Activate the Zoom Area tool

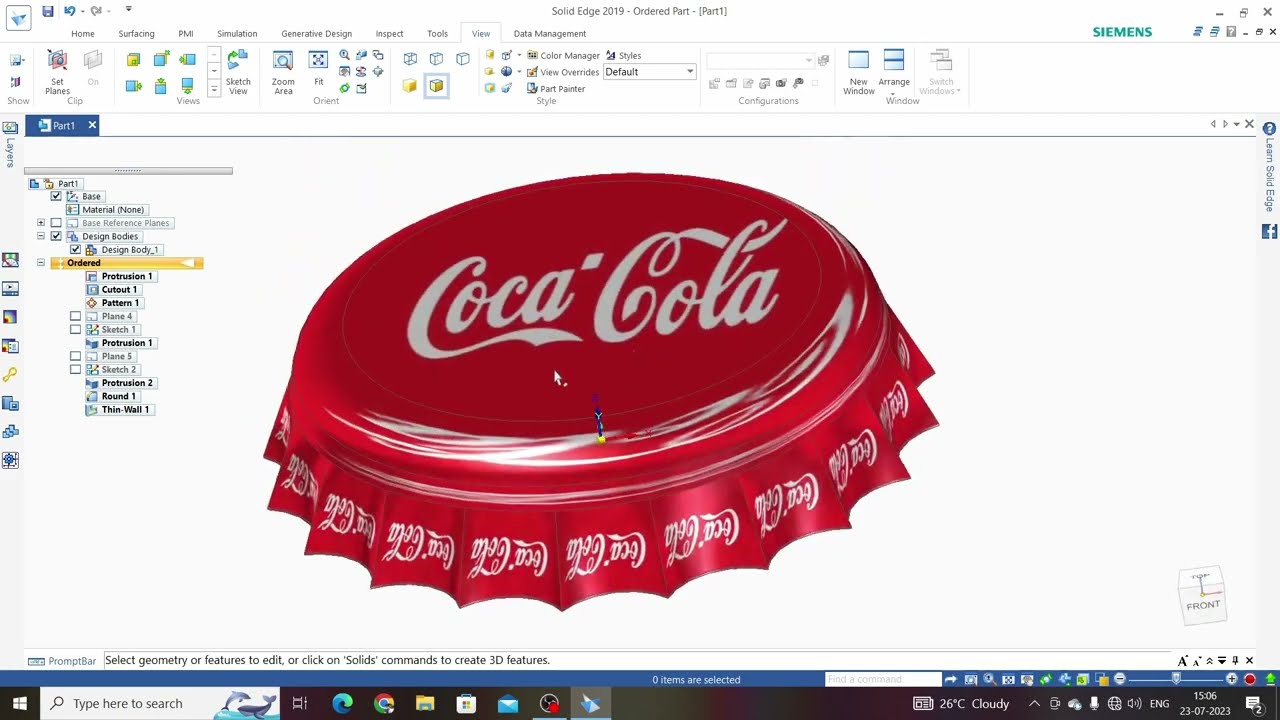283,72
